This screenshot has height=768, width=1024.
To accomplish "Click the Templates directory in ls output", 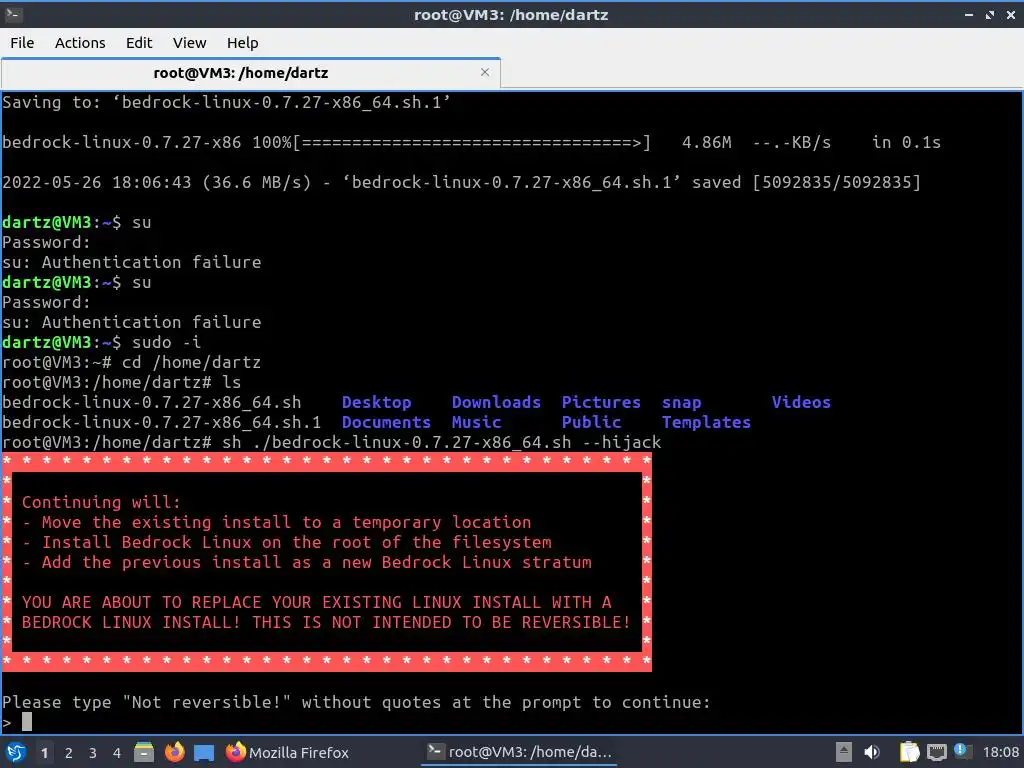I will pos(706,423).
